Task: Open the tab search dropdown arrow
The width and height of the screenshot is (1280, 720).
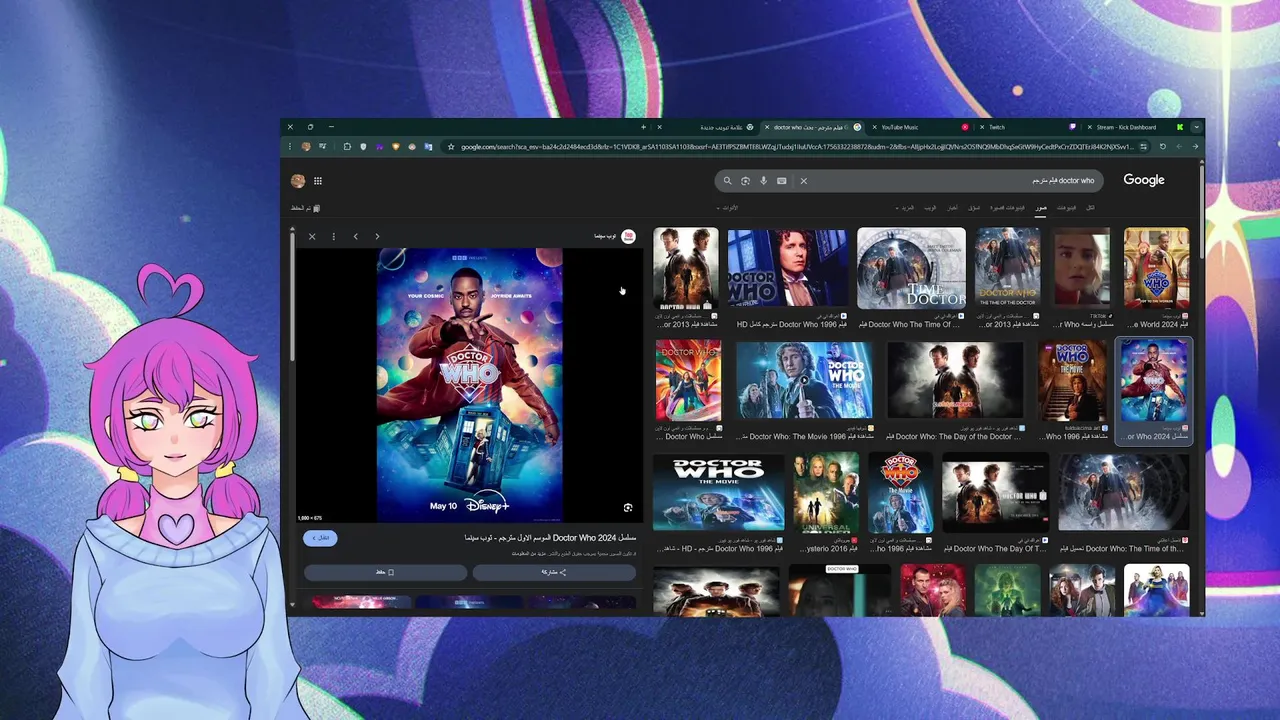Action: point(1196,127)
